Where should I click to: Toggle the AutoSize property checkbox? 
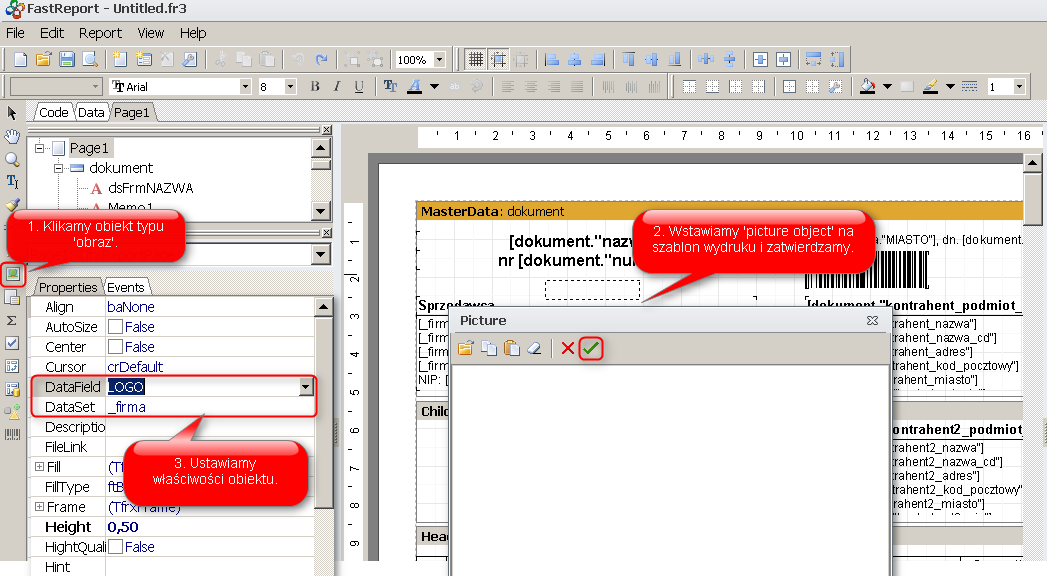tap(115, 327)
